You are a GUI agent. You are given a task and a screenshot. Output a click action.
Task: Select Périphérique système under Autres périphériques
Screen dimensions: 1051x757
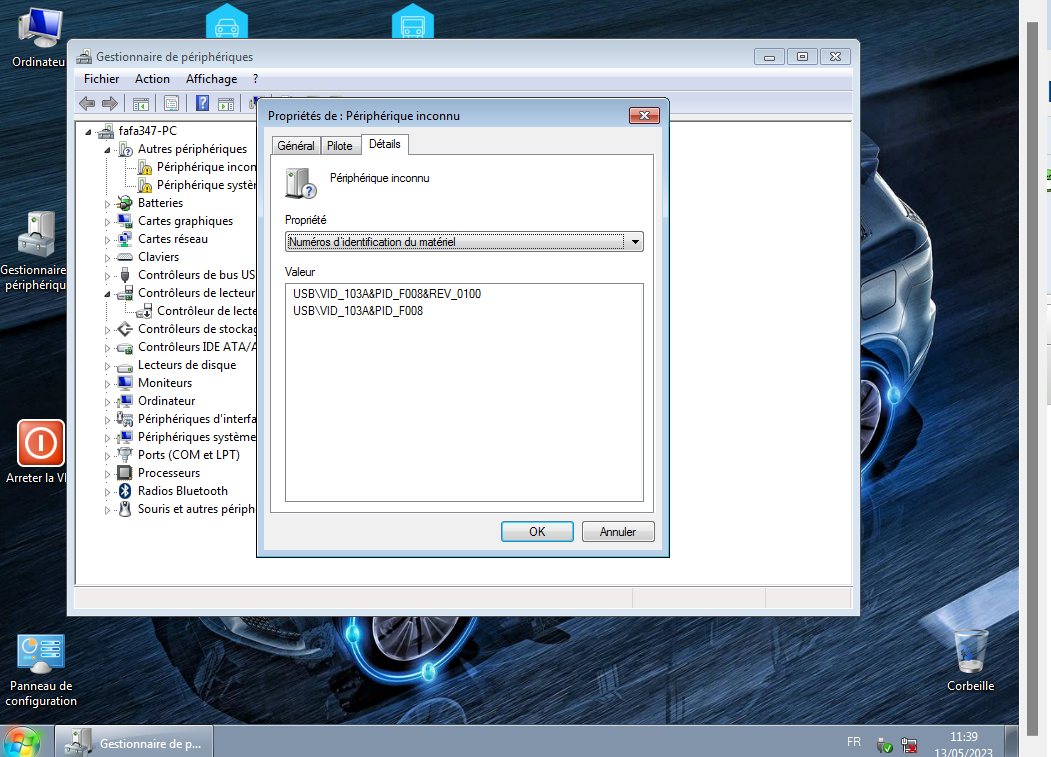pos(206,185)
